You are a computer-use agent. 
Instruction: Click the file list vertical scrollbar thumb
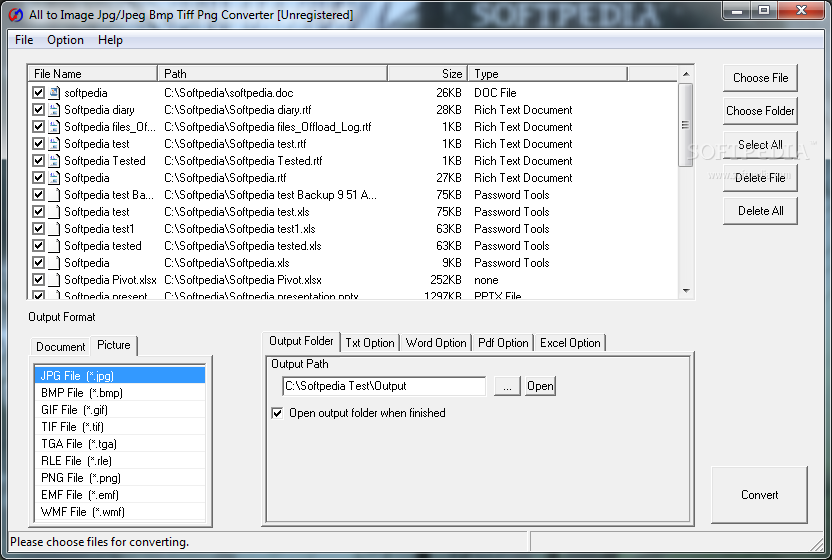tap(686, 125)
